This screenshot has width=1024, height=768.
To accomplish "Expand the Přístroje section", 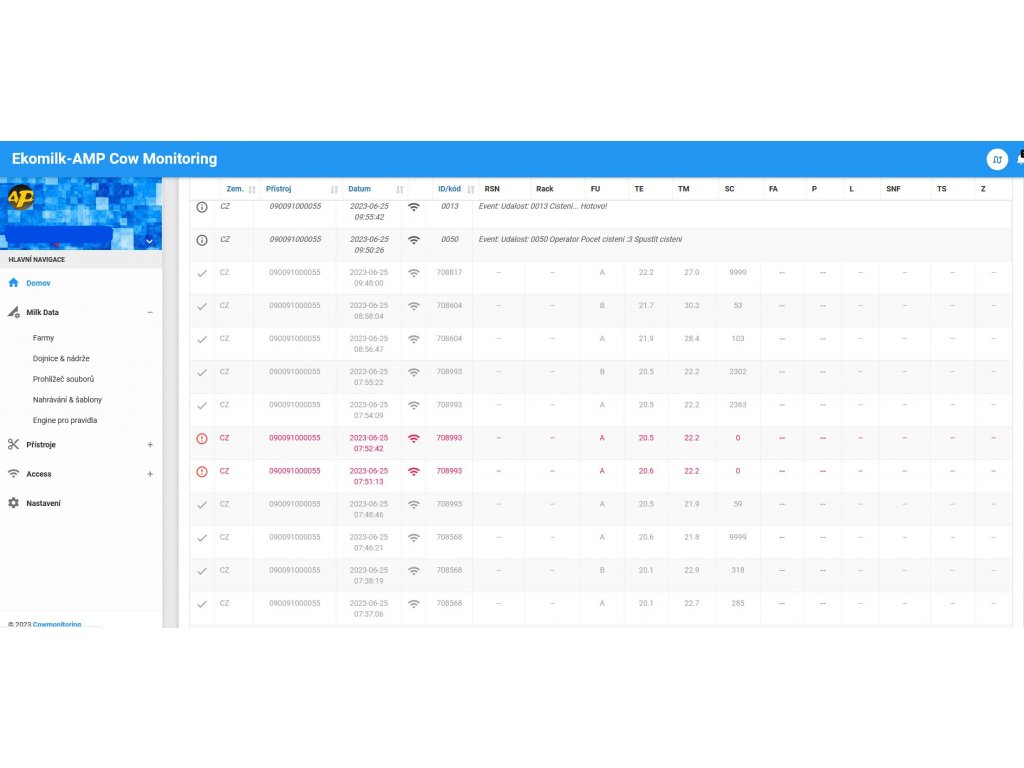I will point(150,444).
